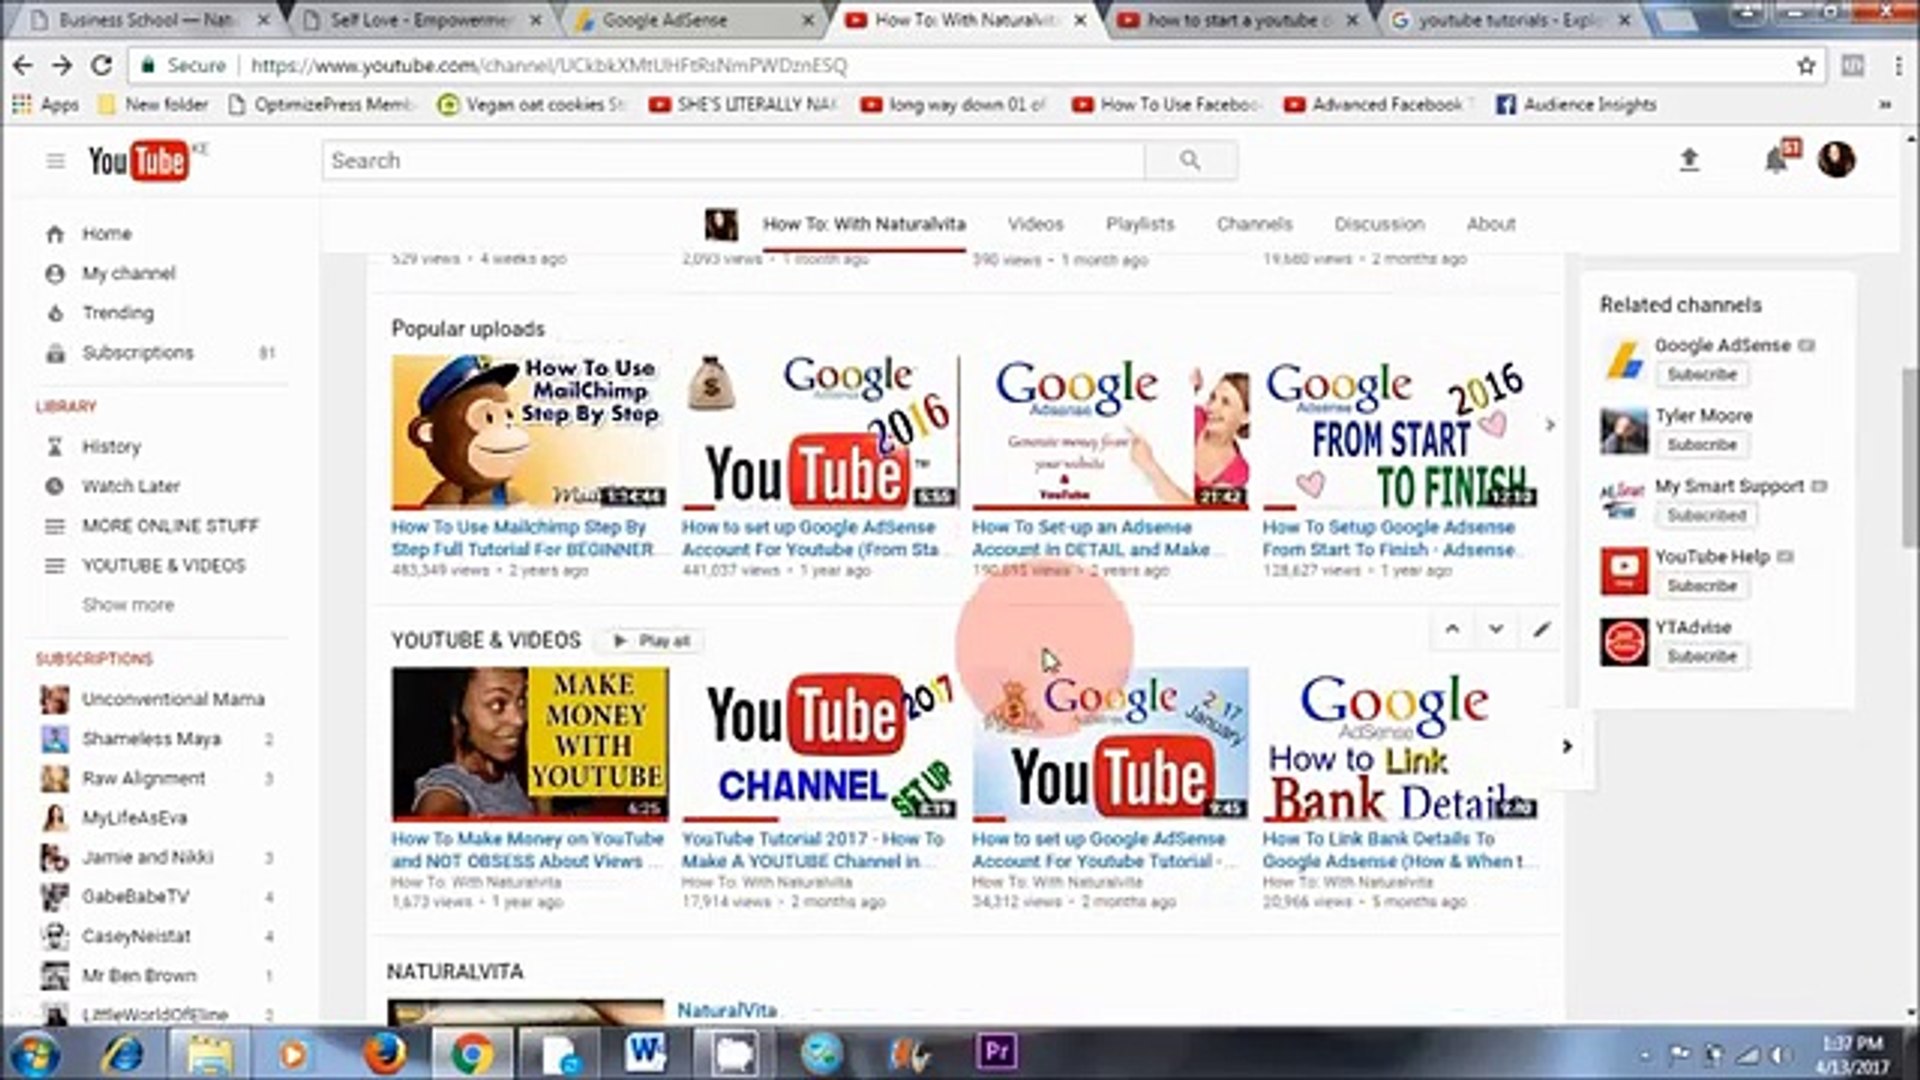The height and width of the screenshot is (1080, 1920).
Task: Click the hamburger guide menu icon
Action: click(56, 161)
